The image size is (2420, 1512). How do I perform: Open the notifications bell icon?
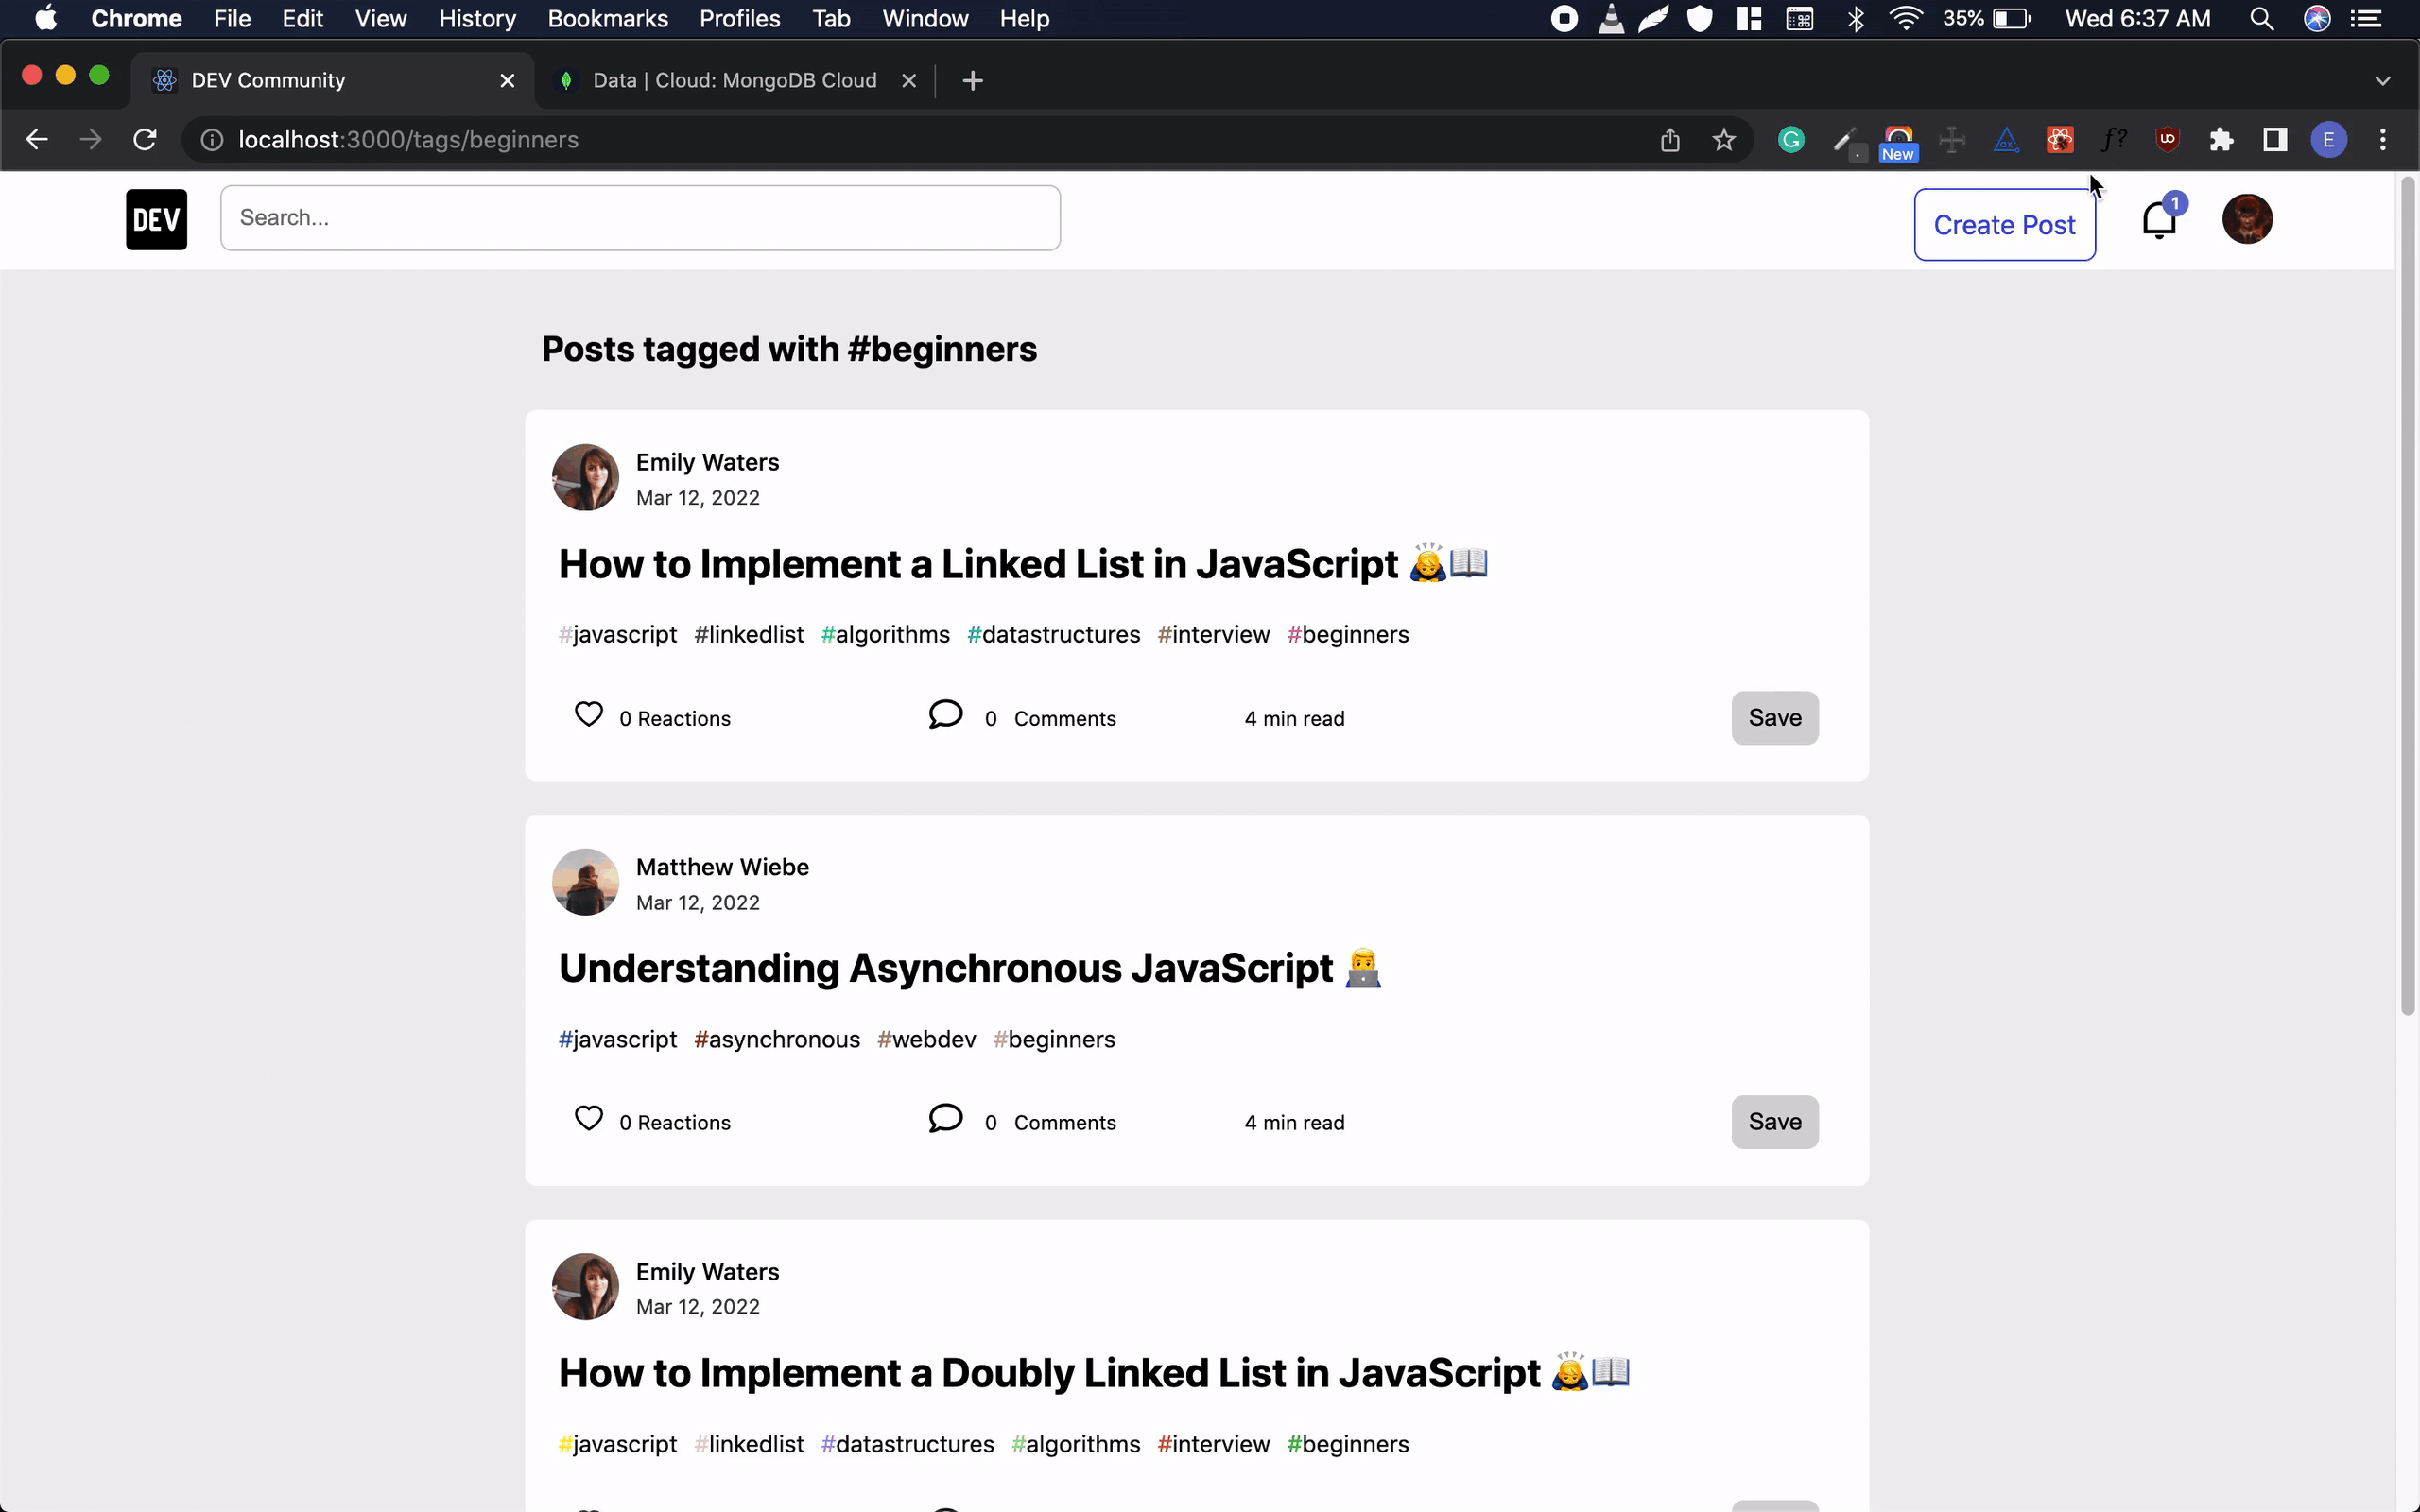coord(2158,220)
